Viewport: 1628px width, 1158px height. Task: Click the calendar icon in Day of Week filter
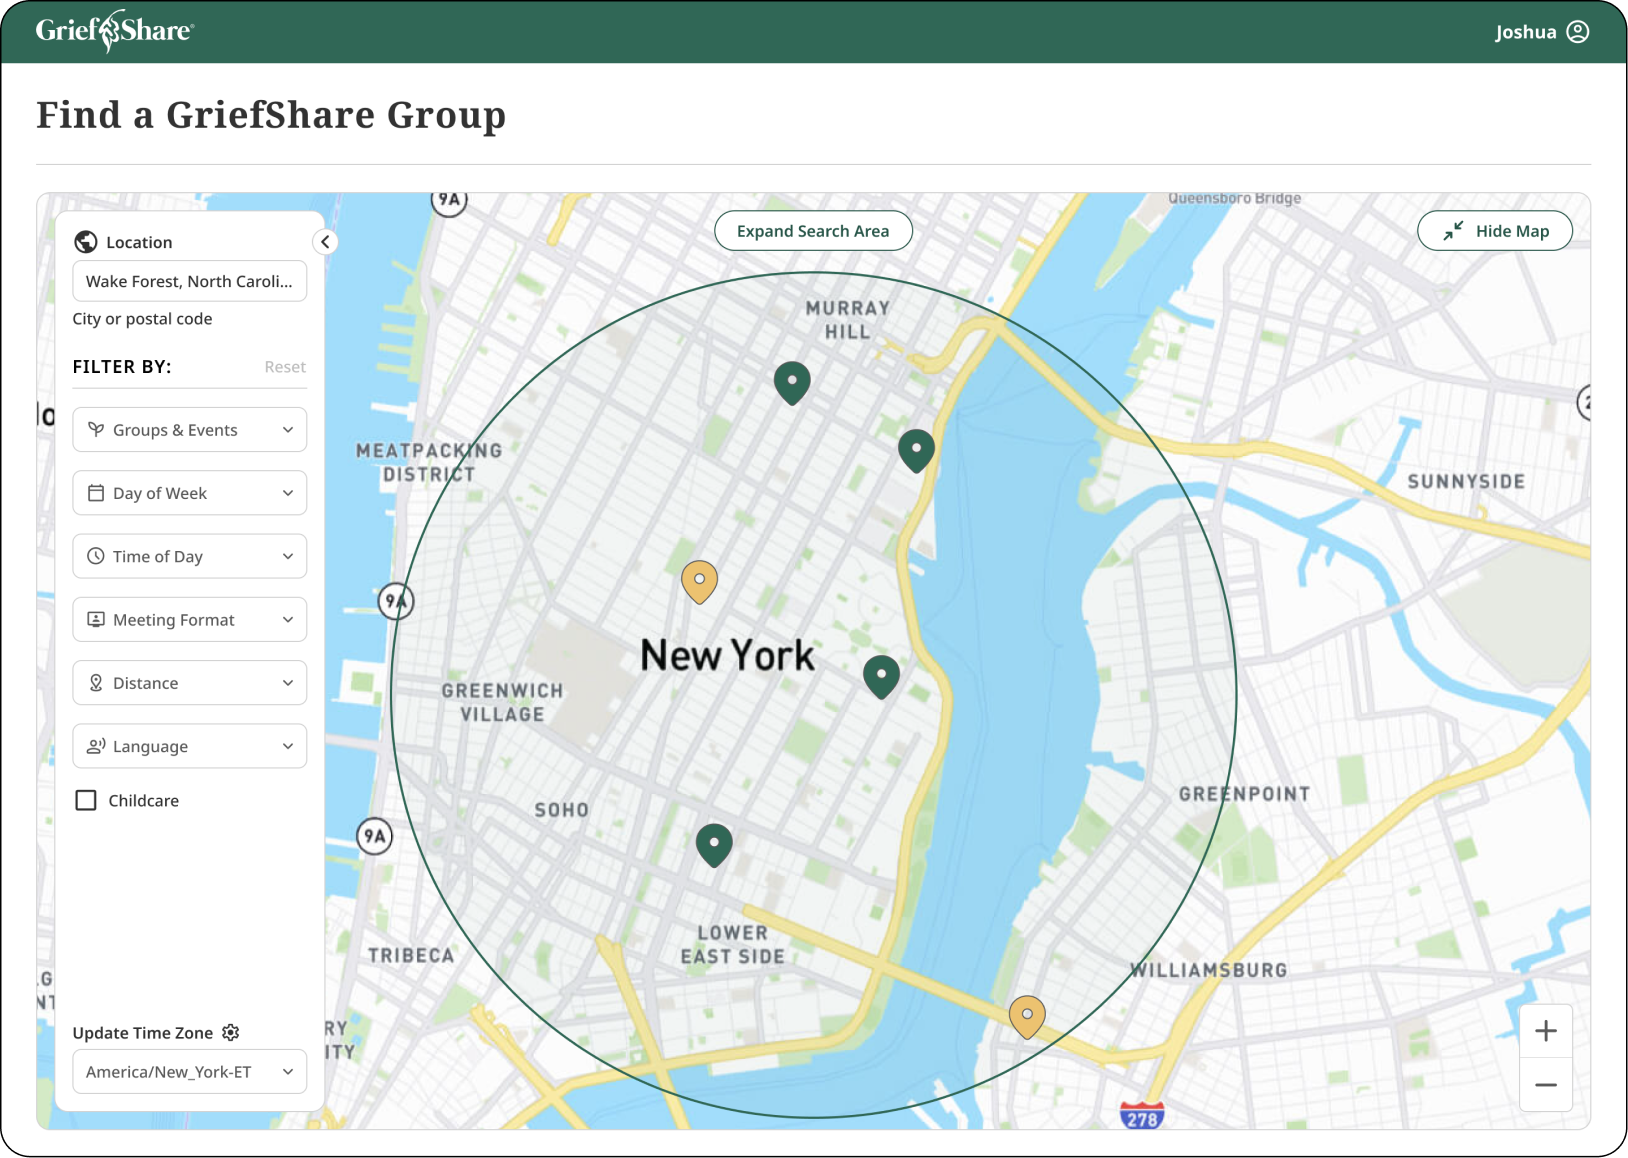pyautogui.click(x=96, y=492)
